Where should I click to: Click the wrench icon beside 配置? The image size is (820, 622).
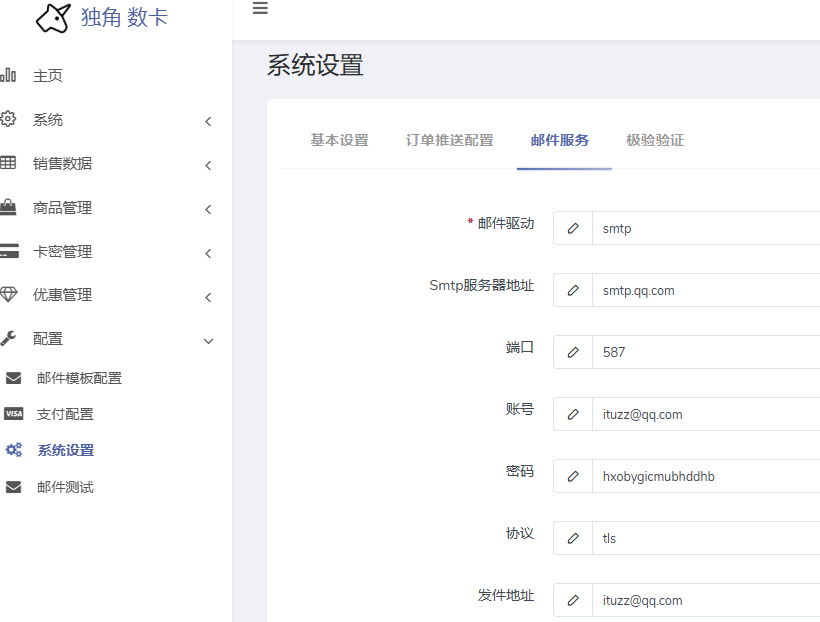[x=8, y=338]
